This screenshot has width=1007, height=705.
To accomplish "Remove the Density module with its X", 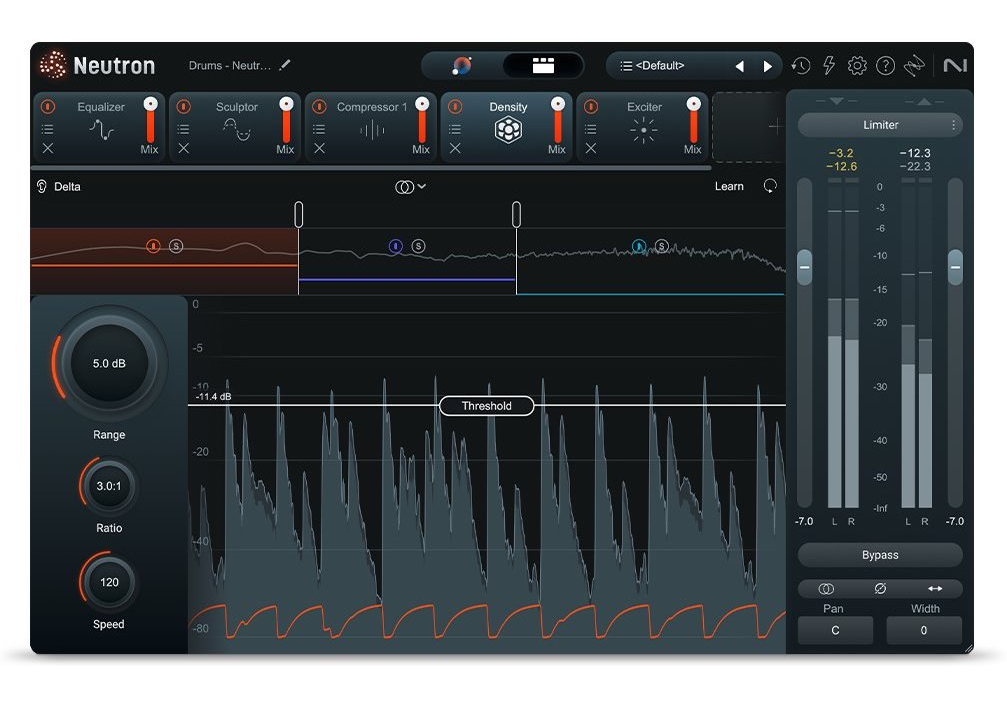I will [455, 148].
